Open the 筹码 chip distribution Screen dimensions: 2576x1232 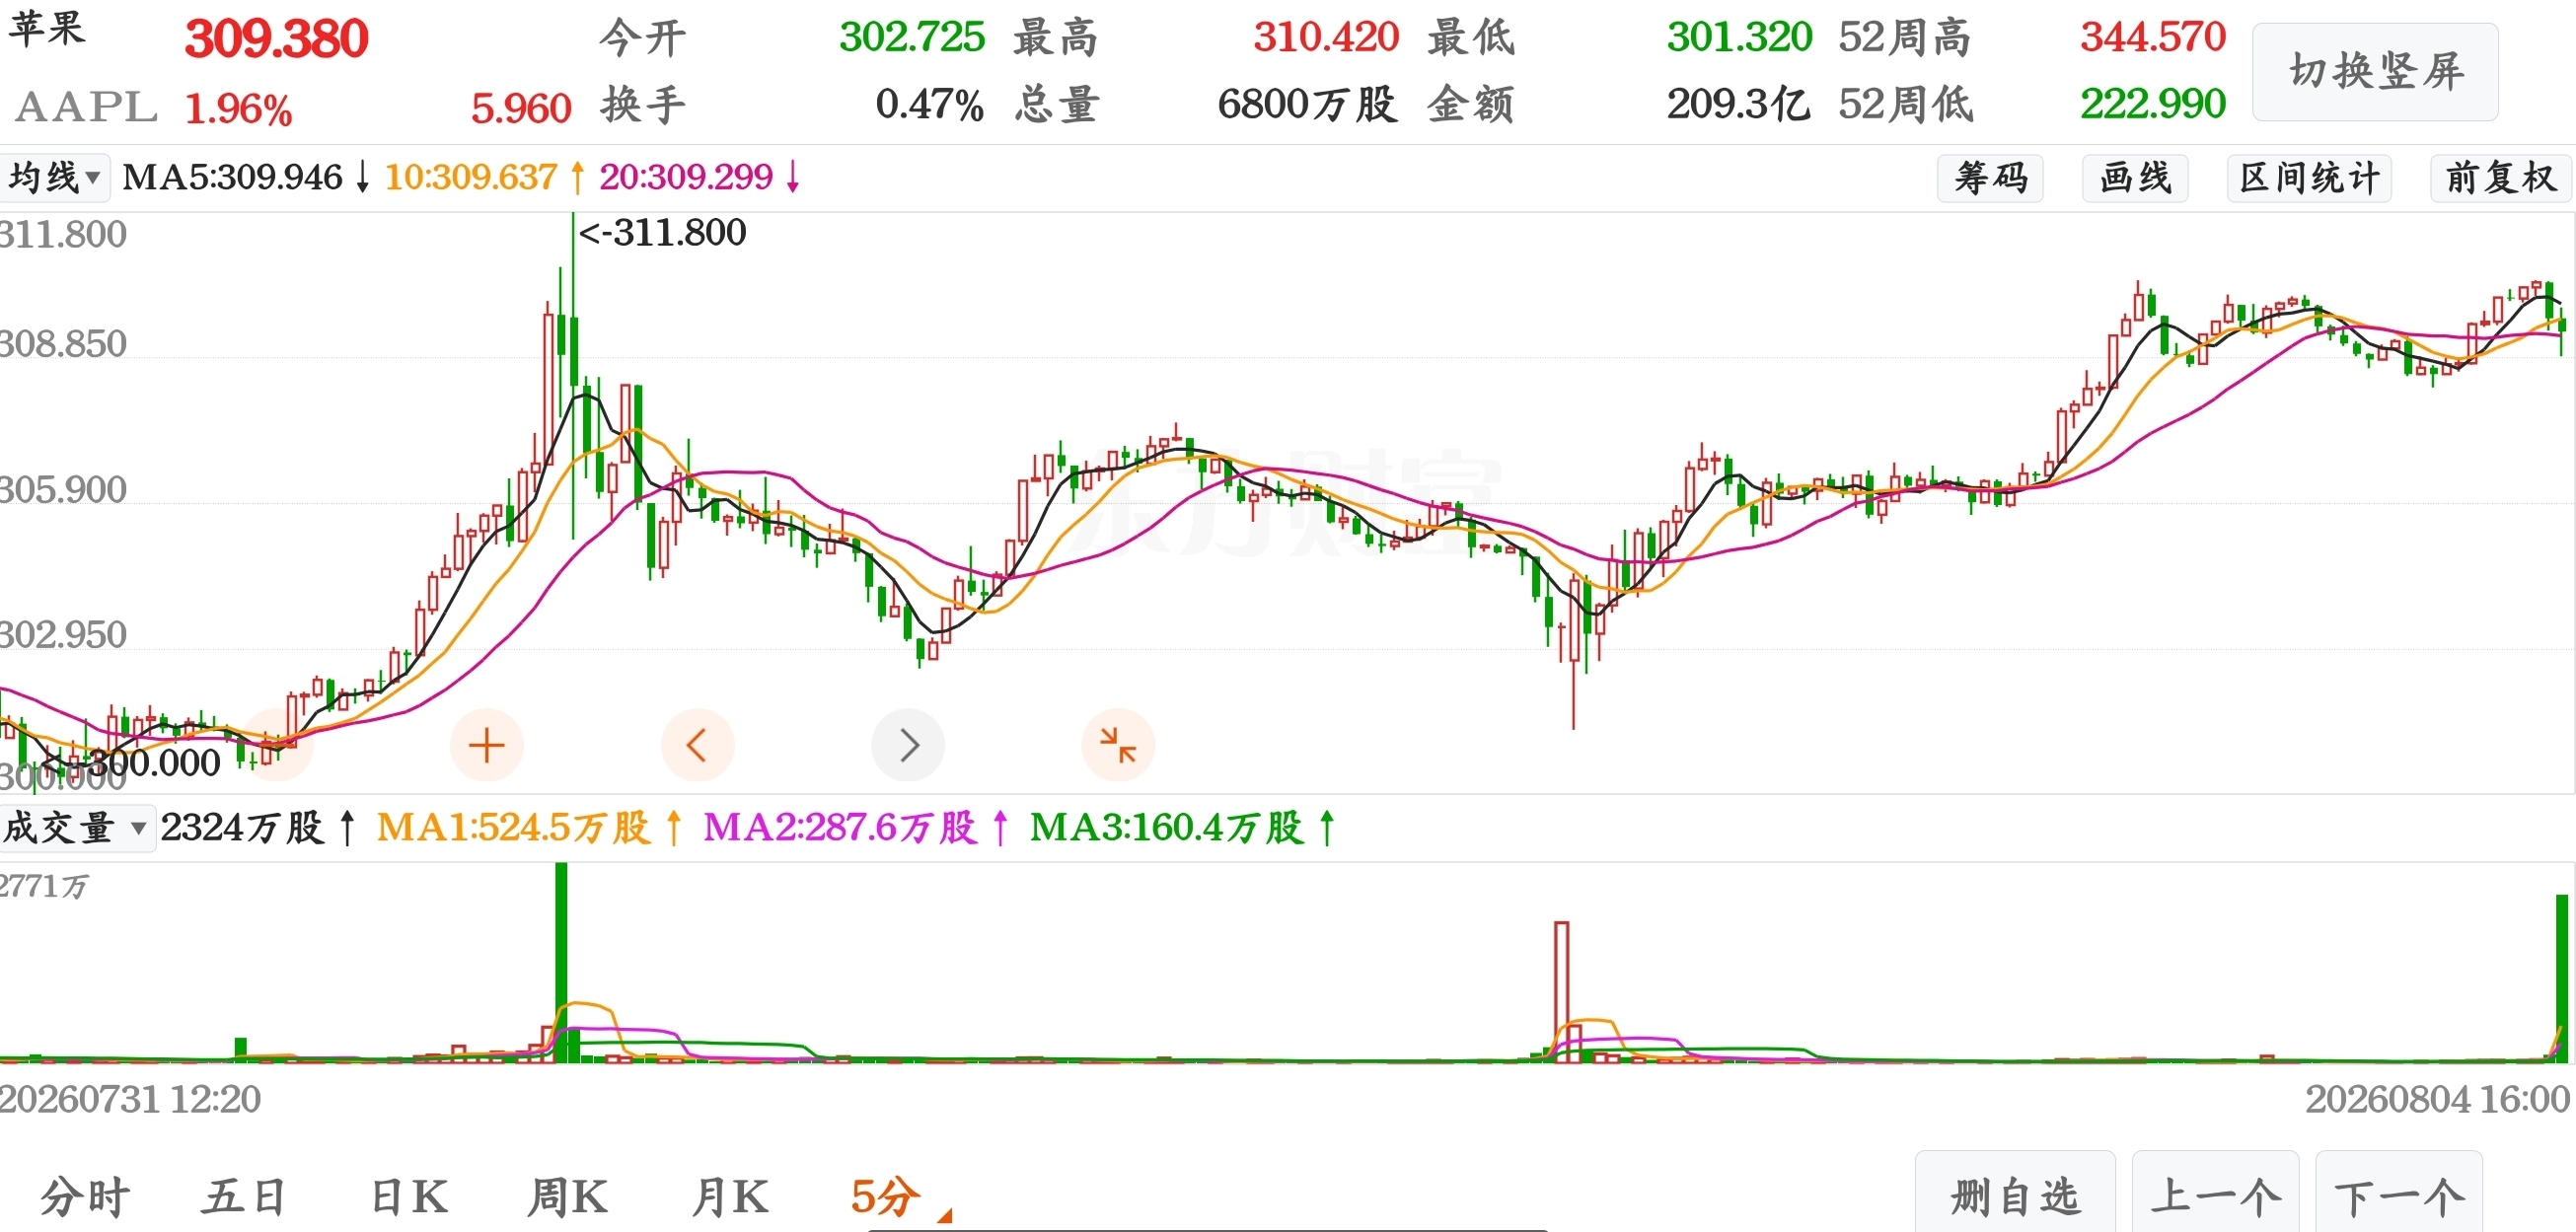point(1990,178)
